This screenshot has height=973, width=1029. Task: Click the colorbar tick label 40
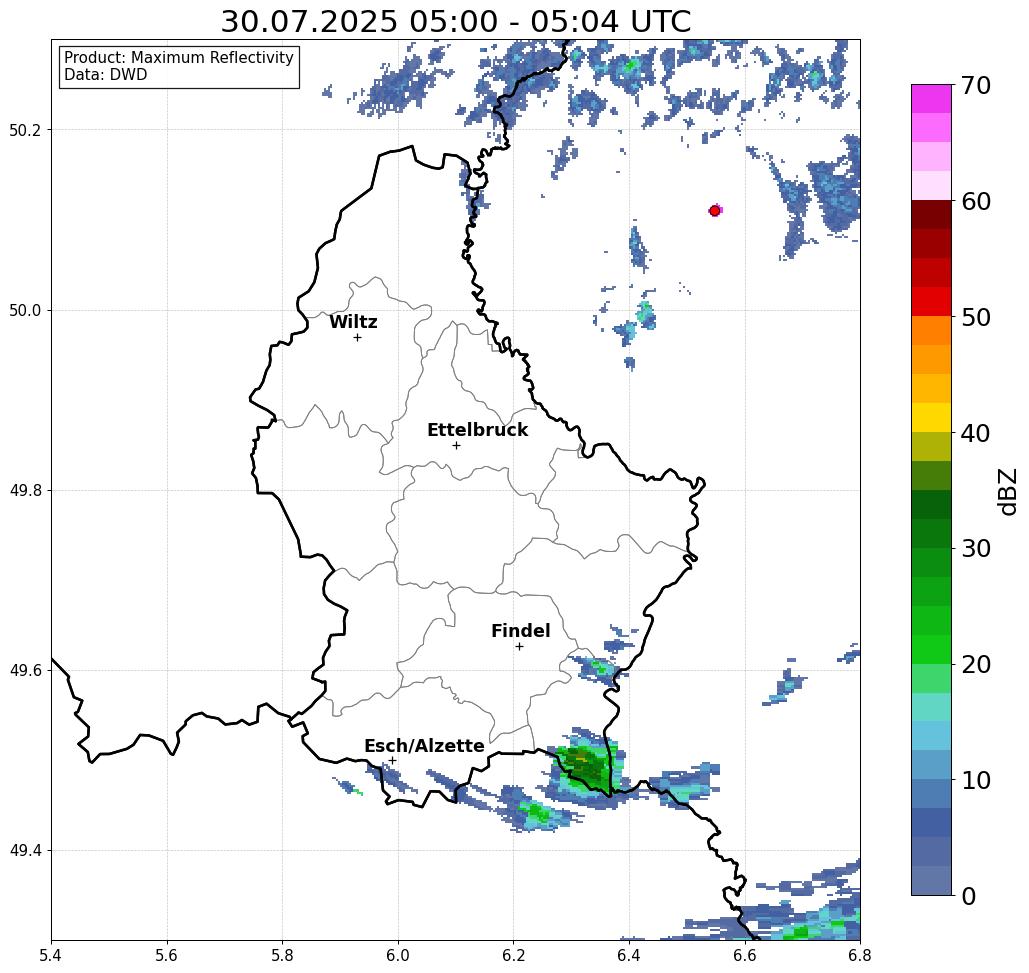coord(976,433)
